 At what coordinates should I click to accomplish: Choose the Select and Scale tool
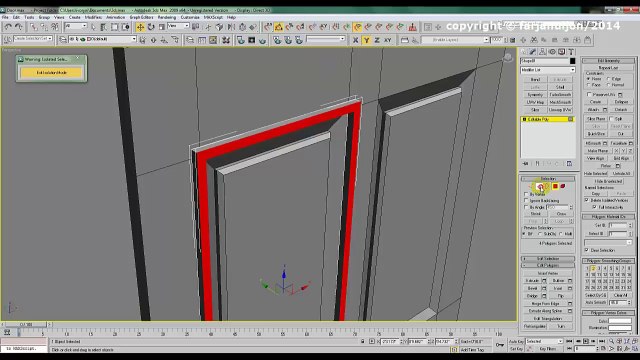pyautogui.click(x=162, y=27)
